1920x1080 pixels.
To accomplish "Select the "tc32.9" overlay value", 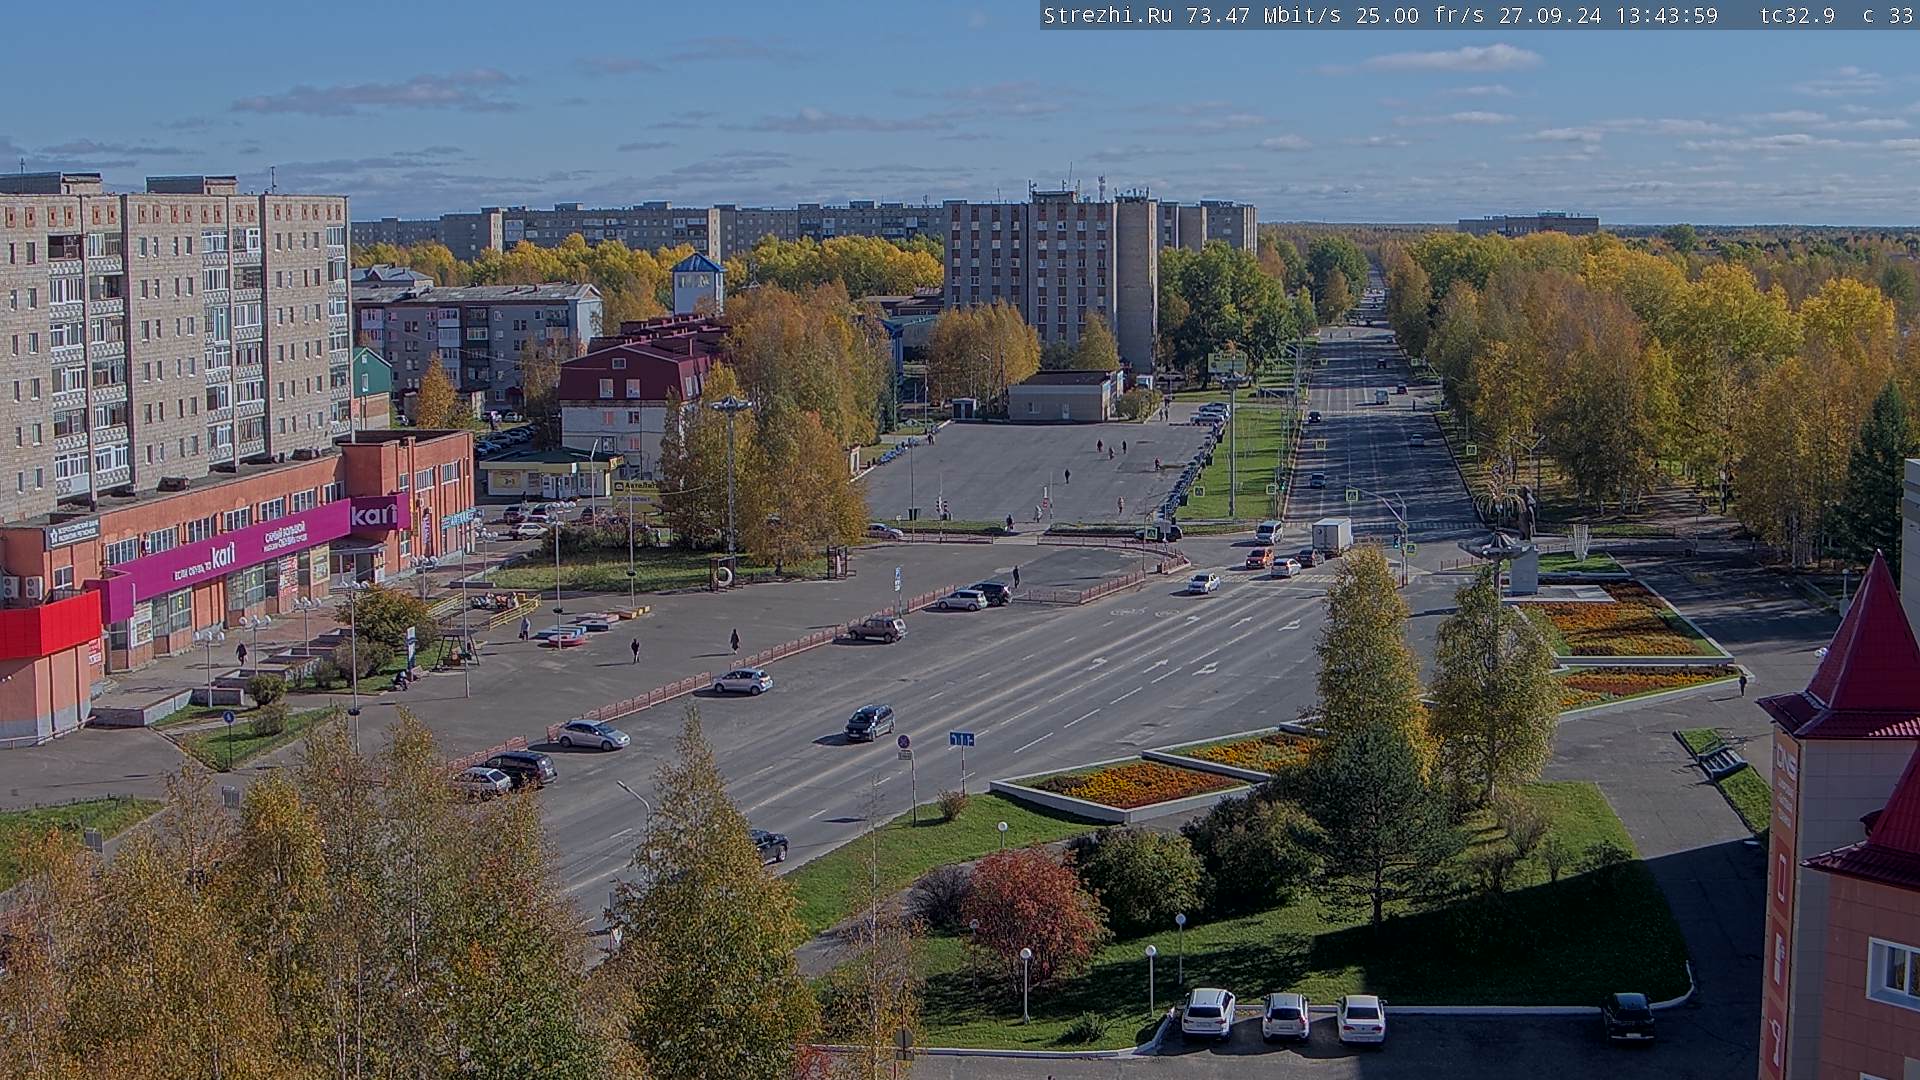I will [1797, 15].
